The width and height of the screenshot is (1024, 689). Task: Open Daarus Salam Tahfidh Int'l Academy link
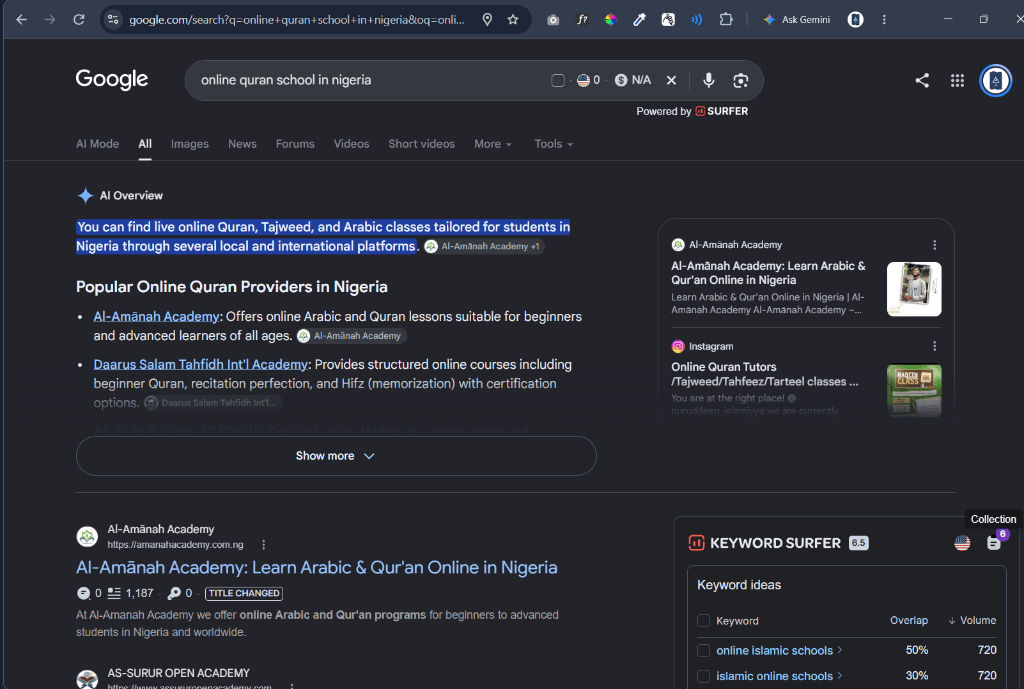[200, 364]
